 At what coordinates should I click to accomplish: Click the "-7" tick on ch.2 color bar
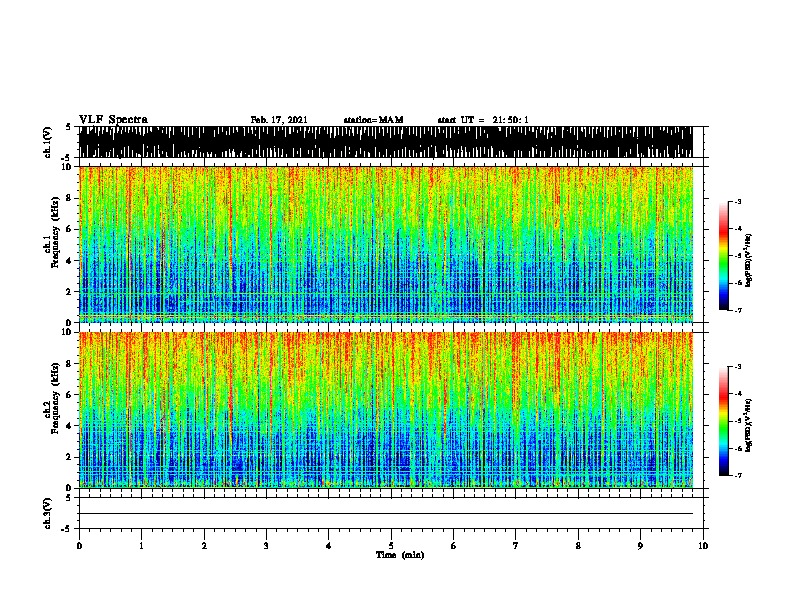pos(738,475)
